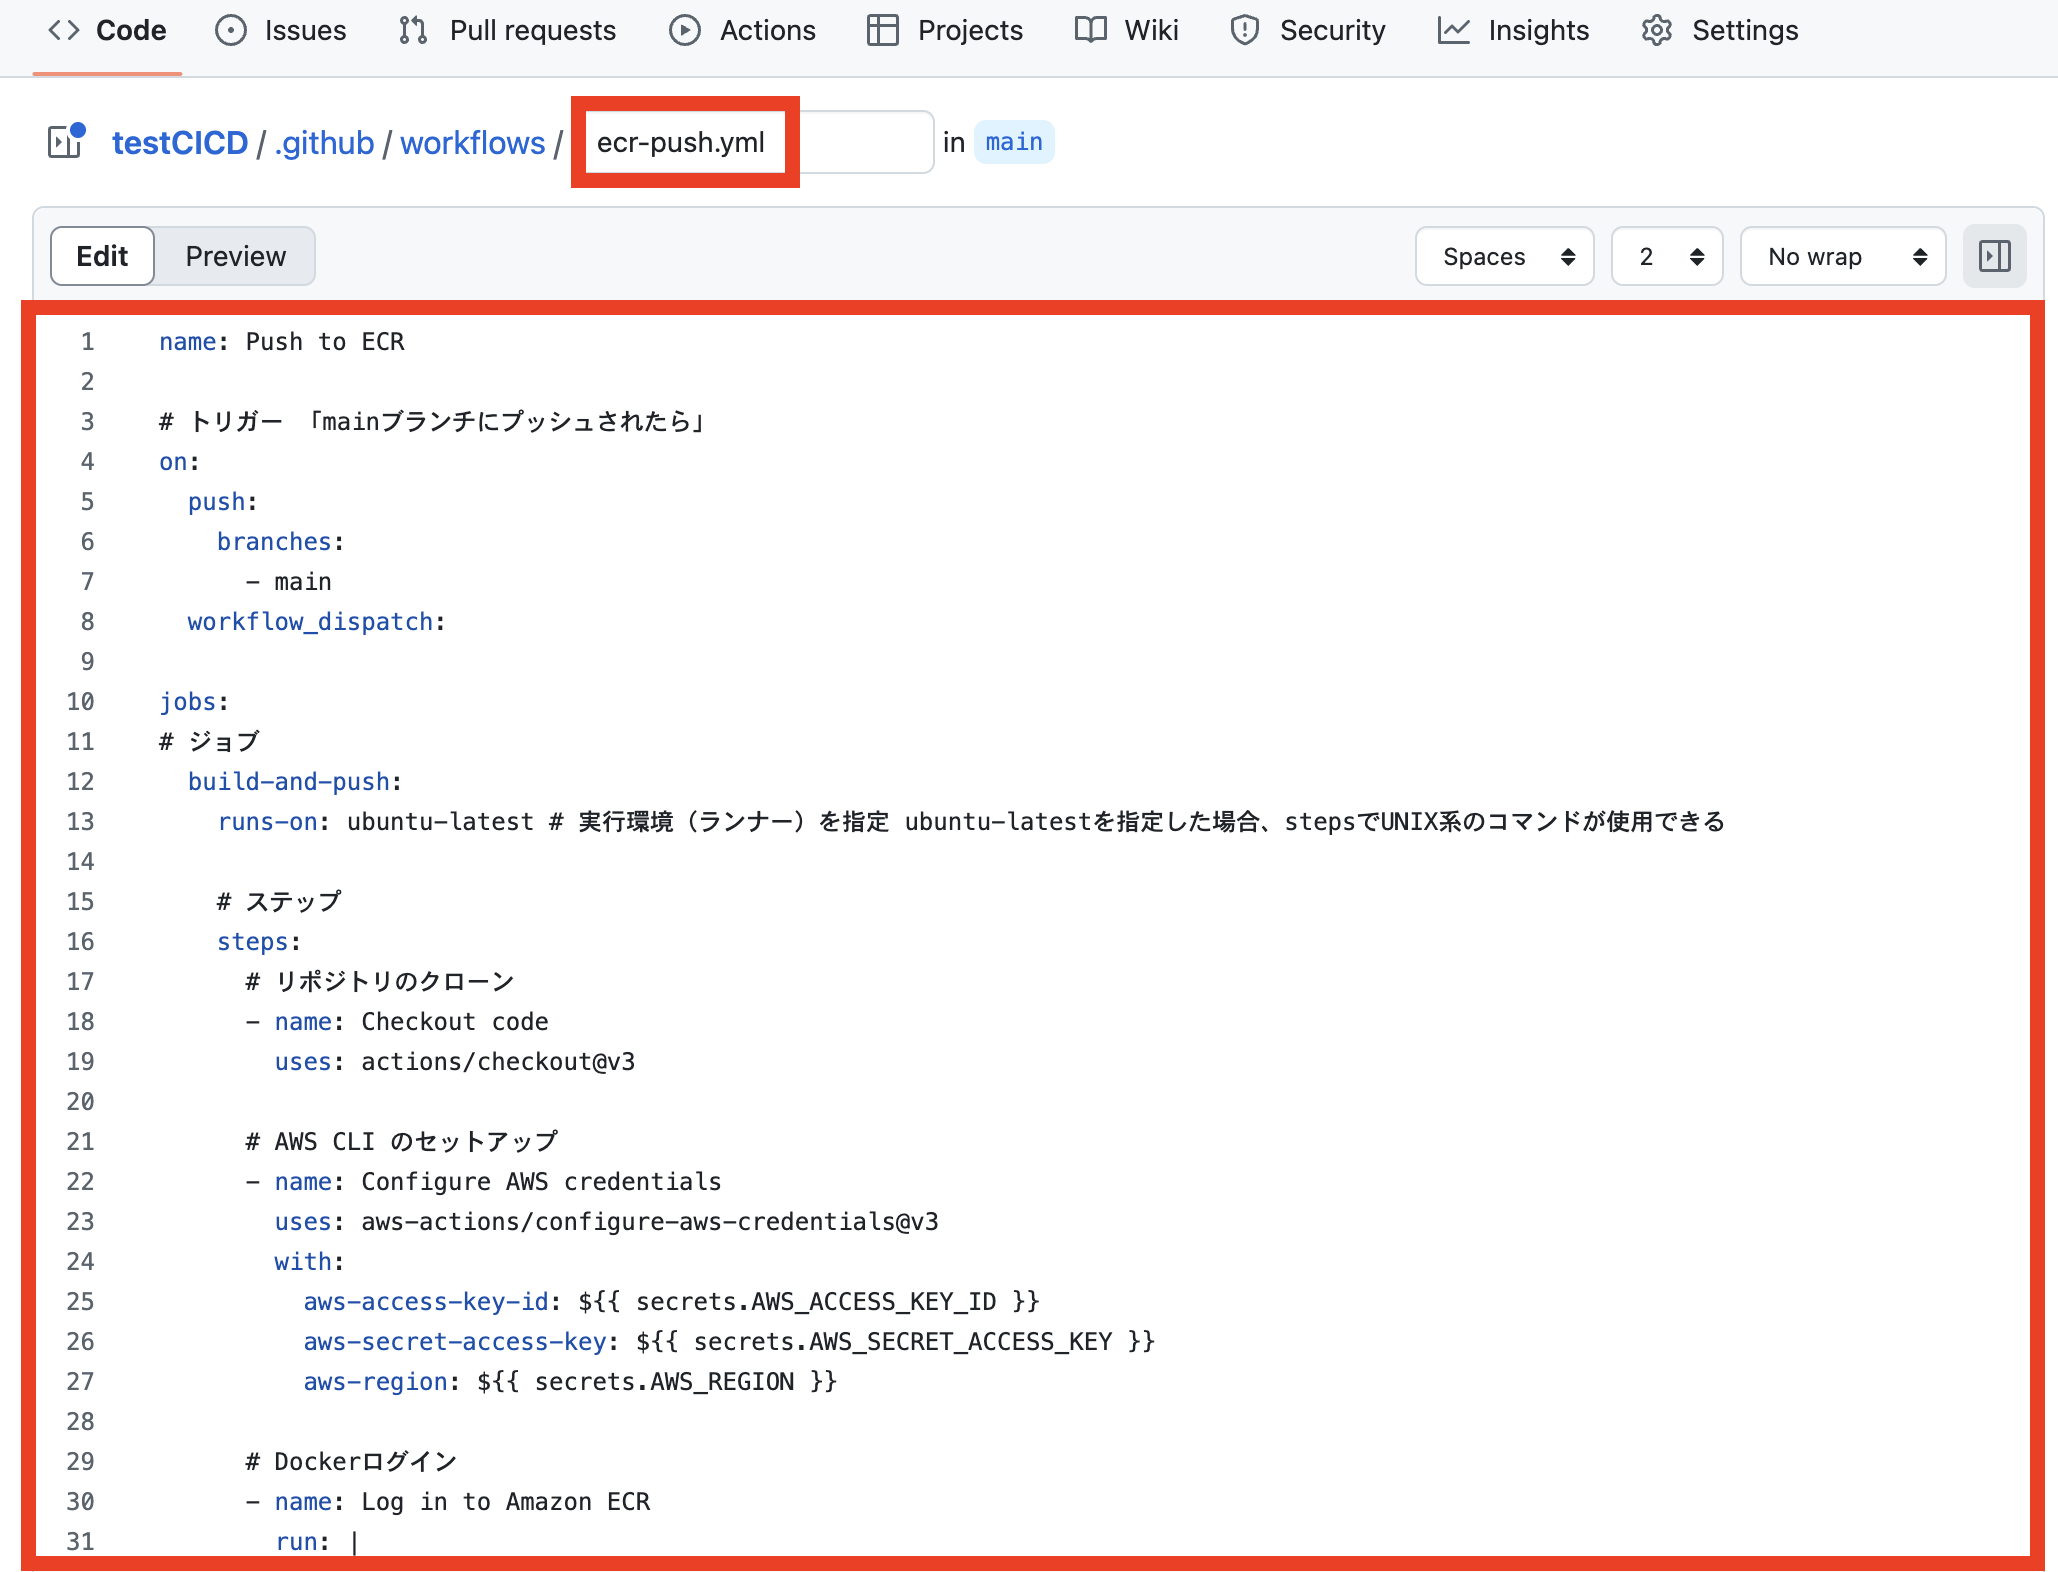Image resolution: width=2058 pixels, height=1572 pixels.
Task: Click the Projects table icon
Action: 882,30
